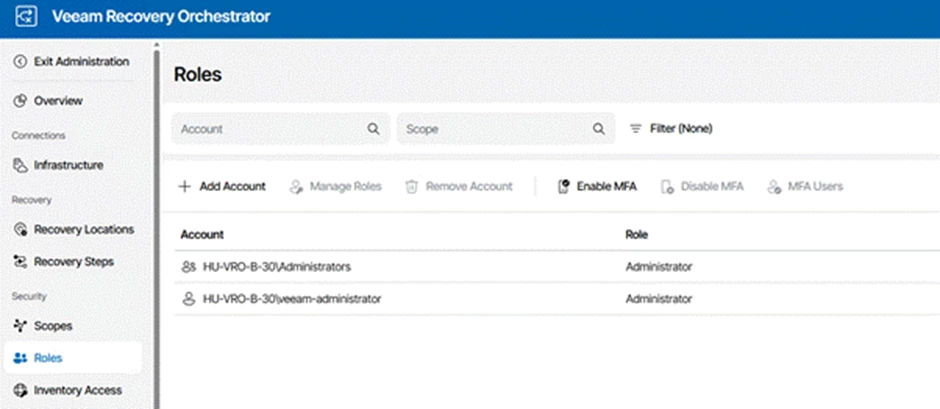Focus the Scope search field
The image size is (940, 409).
coord(505,129)
